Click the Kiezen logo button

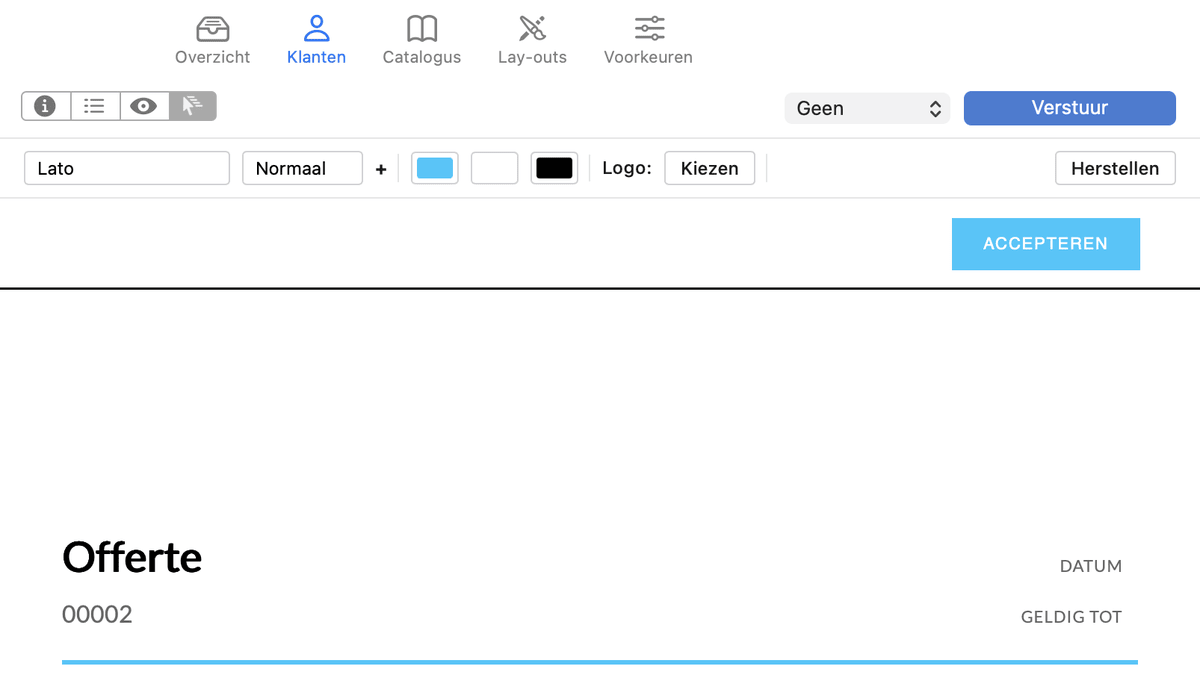709,168
